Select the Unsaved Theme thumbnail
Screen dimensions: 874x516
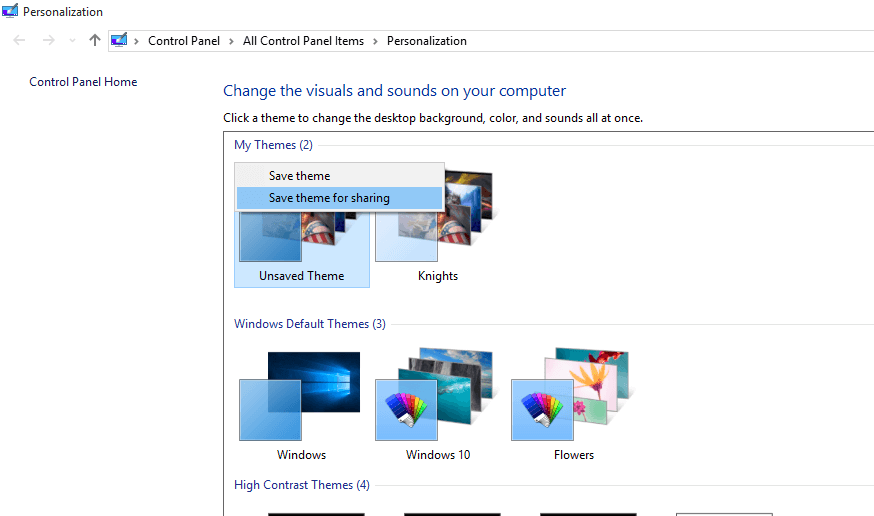pos(302,236)
